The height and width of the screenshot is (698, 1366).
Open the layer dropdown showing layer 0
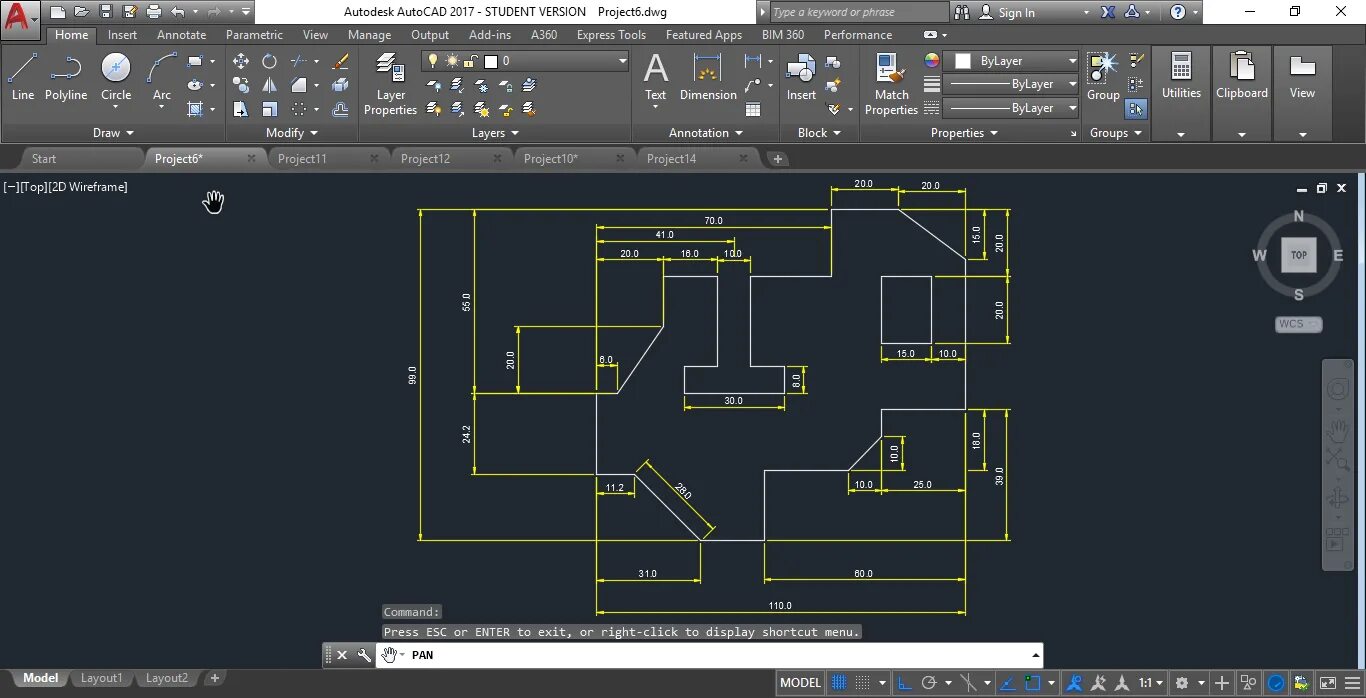[x=525, y=61]
